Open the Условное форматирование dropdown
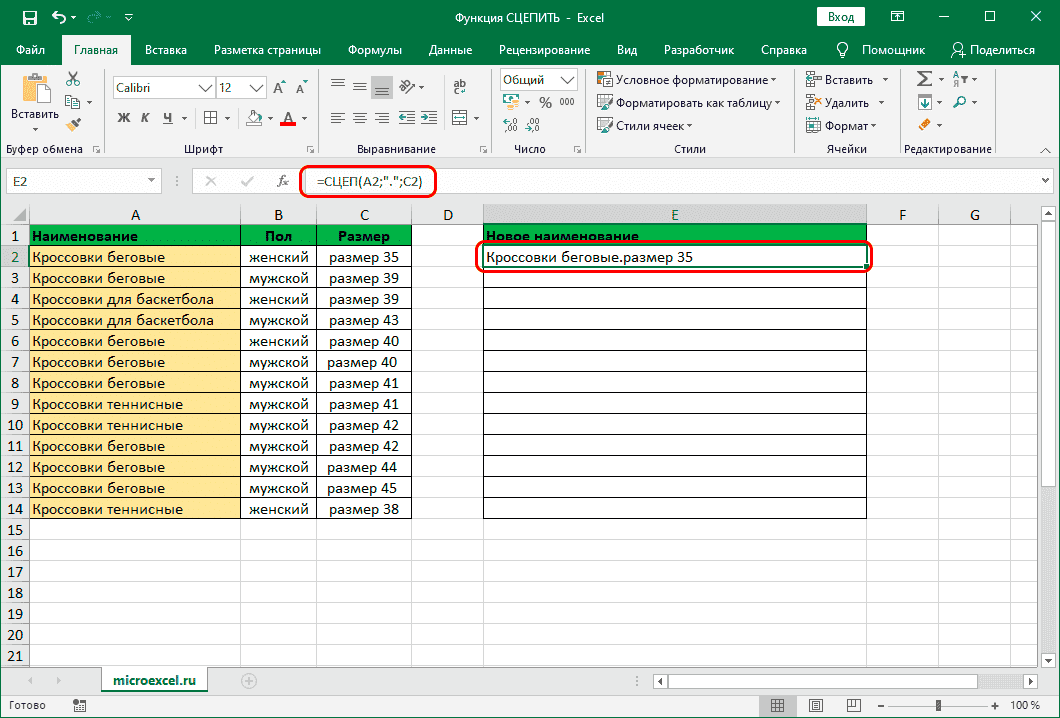 click(x=687, y=80)
